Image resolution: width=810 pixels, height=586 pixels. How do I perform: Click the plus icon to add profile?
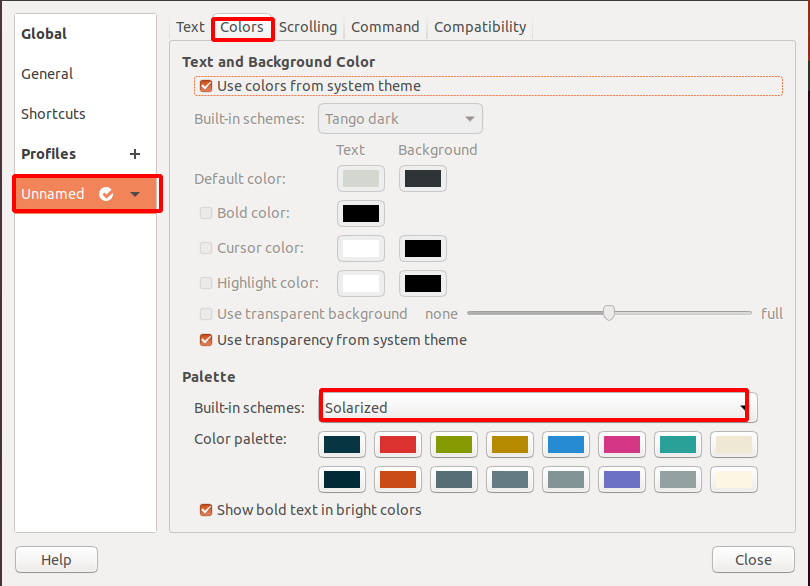click(x=135, y=154)
